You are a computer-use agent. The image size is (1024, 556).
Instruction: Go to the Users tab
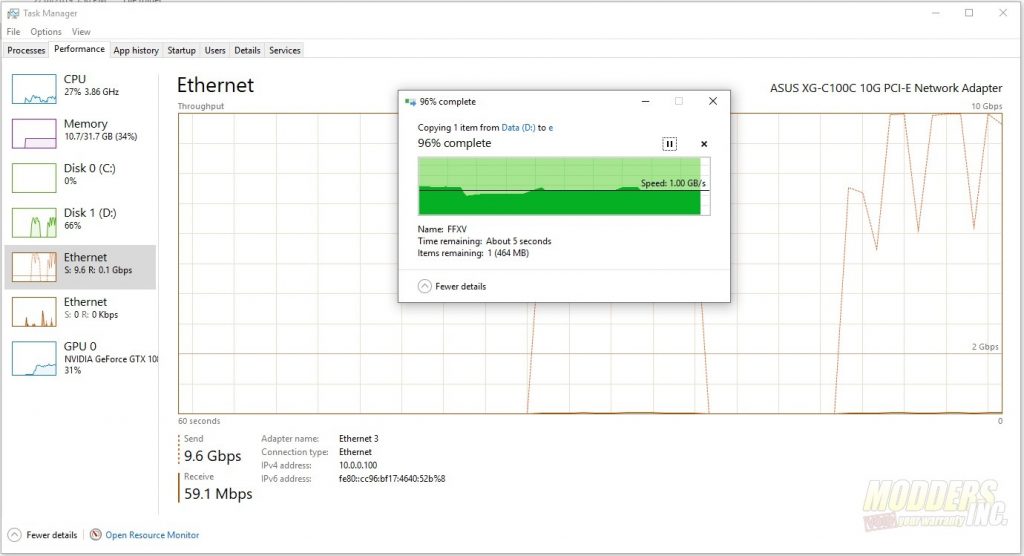tap(215, 50)
